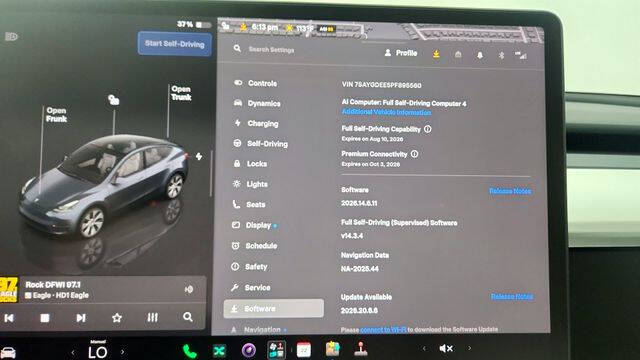Increase volume with the right chevron
The image size is (640, 360).
469,348
